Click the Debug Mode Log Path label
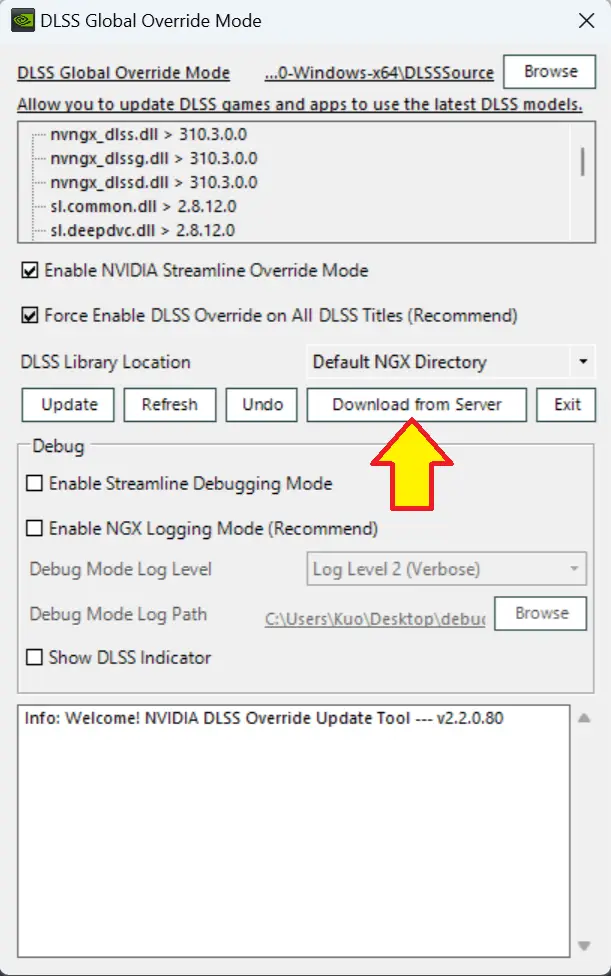611x976 pixels. point(118,614)
